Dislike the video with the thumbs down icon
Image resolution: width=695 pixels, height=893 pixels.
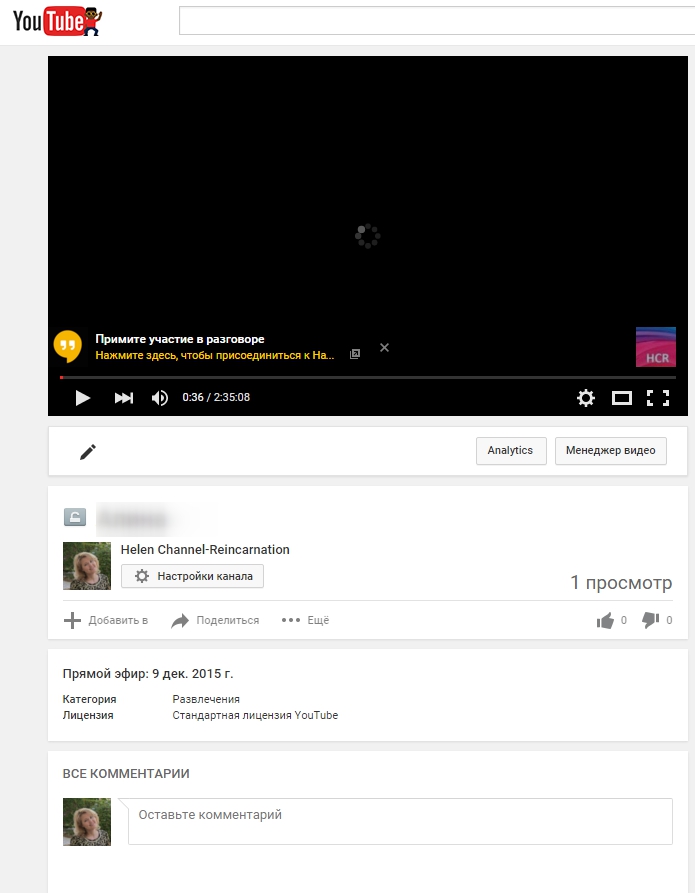(651, 620)
